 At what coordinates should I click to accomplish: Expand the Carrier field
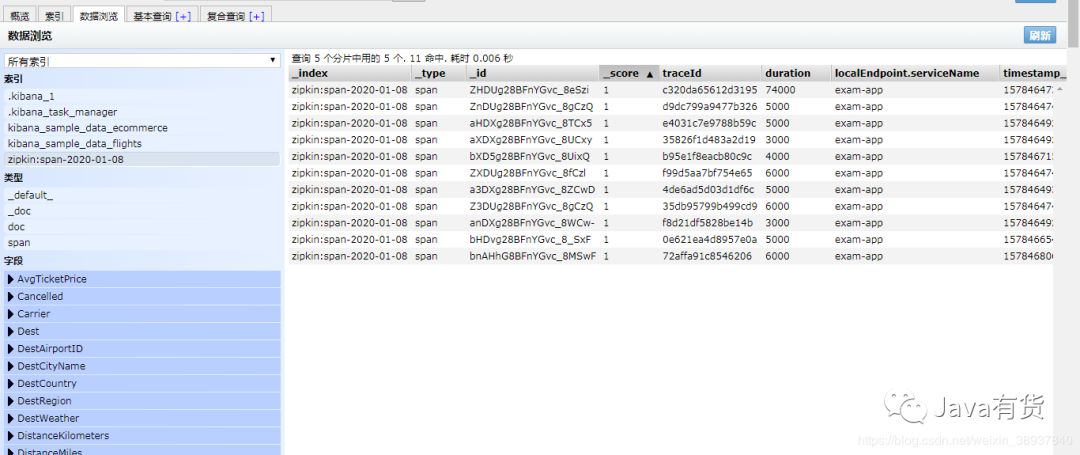(143, 314)
